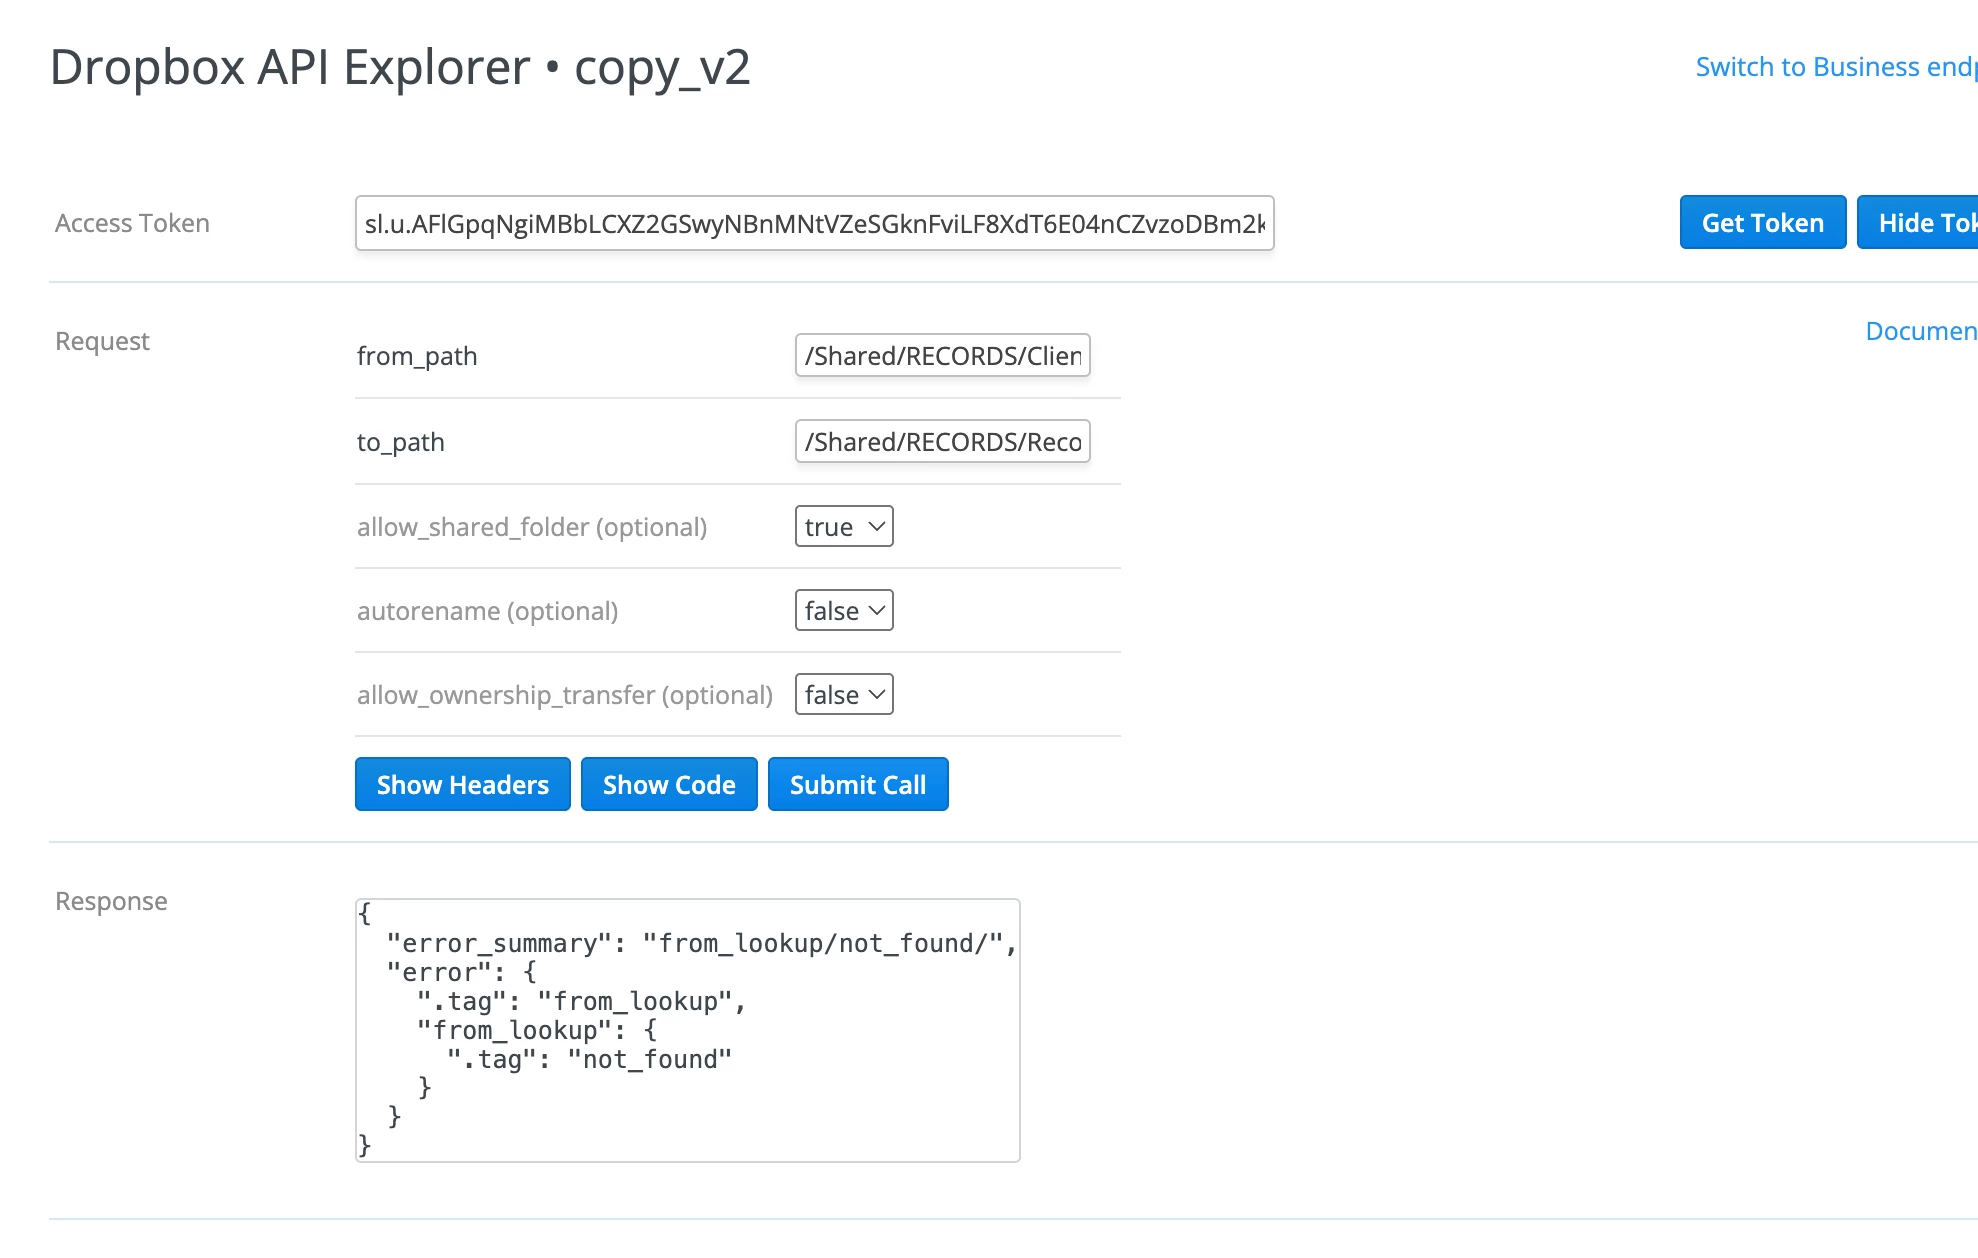Open the autorename dropdown
This screenshot has width=1978, height=1258.
[x=844, y=611]
